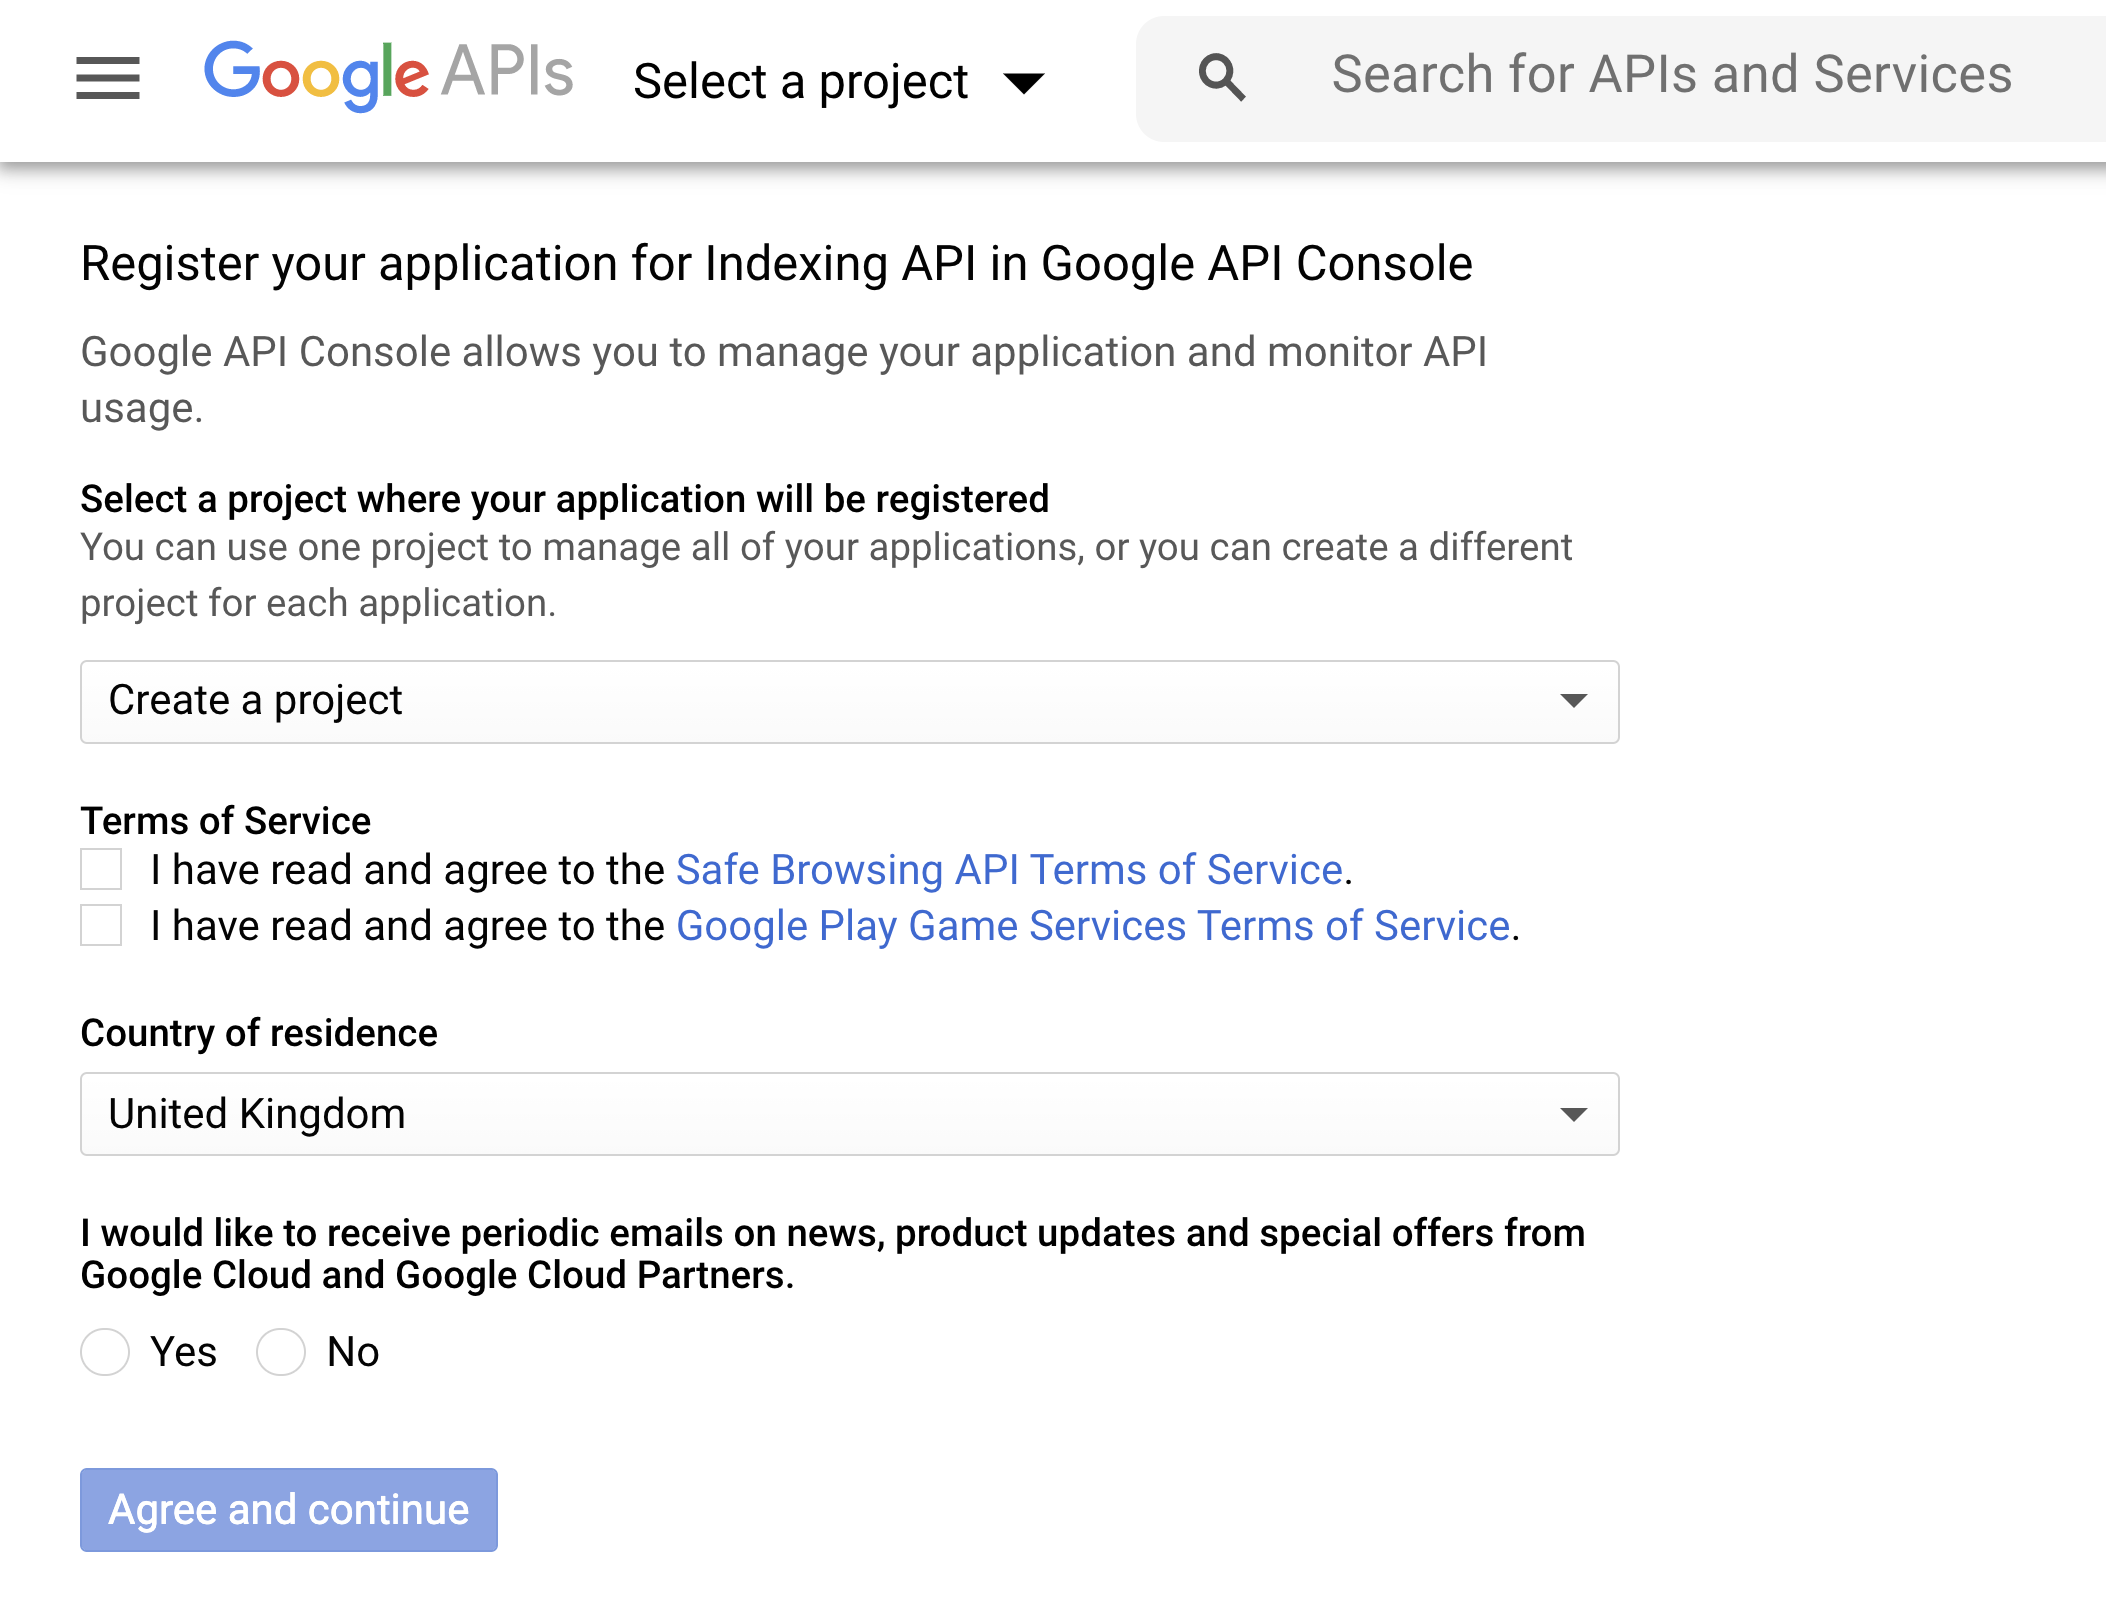Click the search magnifier icon
Viewport: 2106px width, 1610px height.
(1221, 77)
